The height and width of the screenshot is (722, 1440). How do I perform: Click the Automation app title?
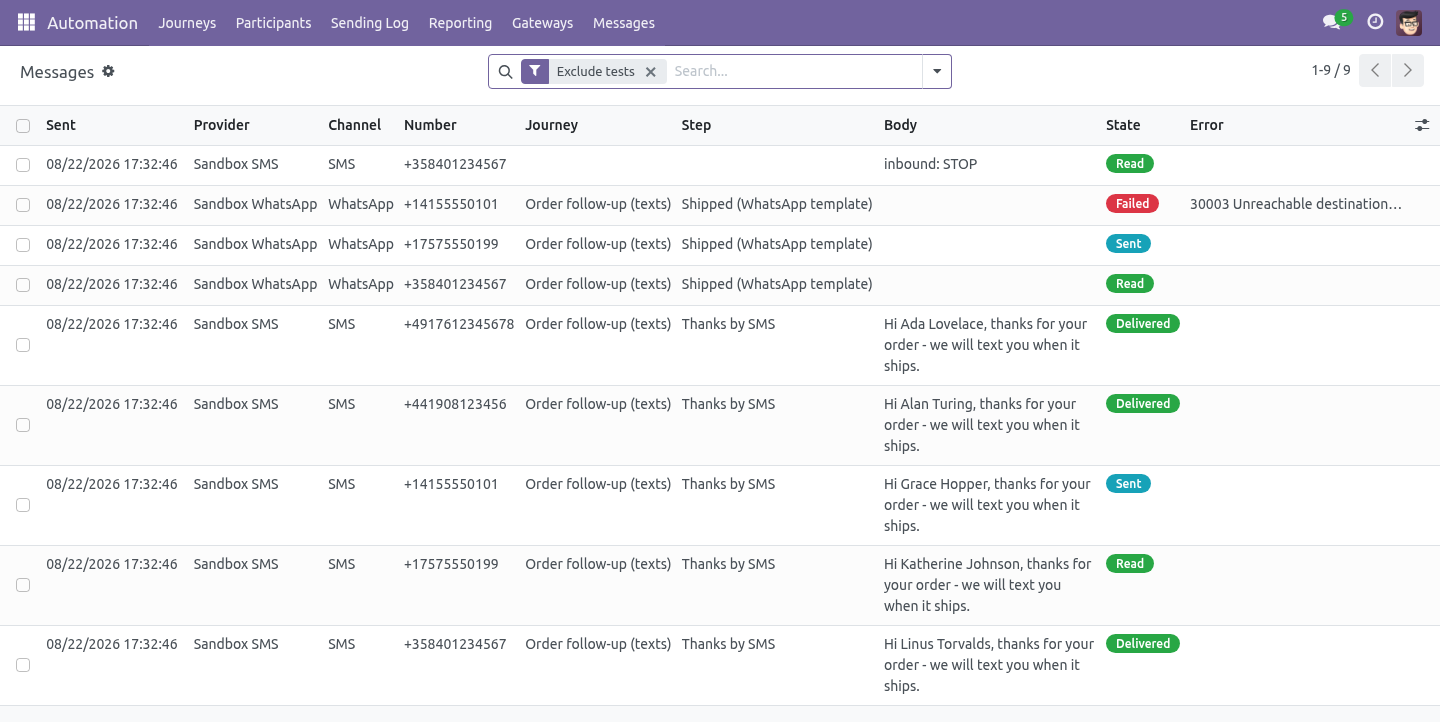pyautogui.click(x=92, y=22)
